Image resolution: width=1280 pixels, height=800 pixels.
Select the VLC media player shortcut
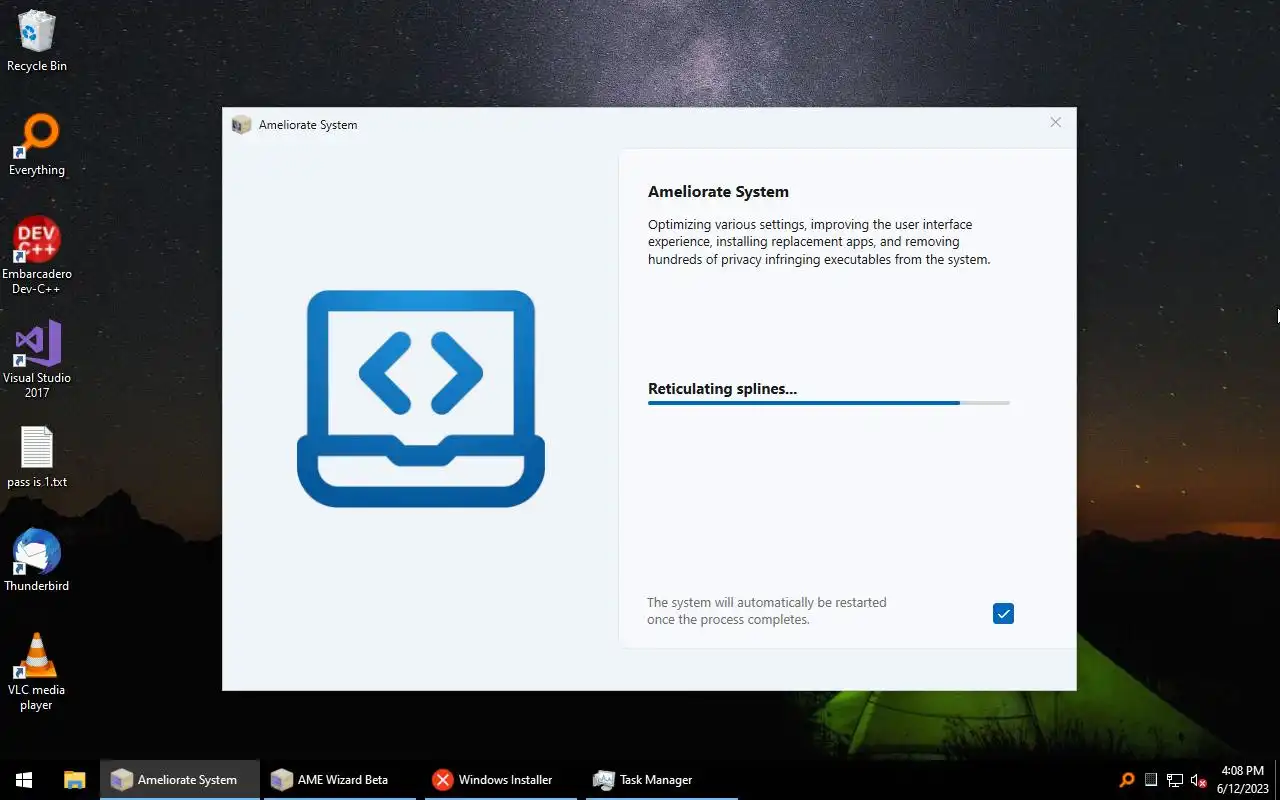tap(37, 672)
